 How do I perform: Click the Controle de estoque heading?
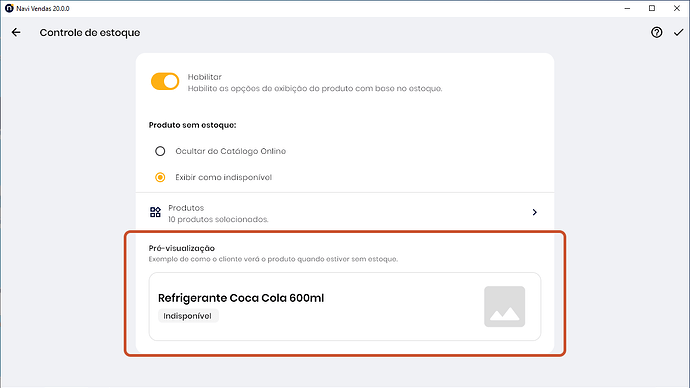pyautogui.click(x=90, y=33)
